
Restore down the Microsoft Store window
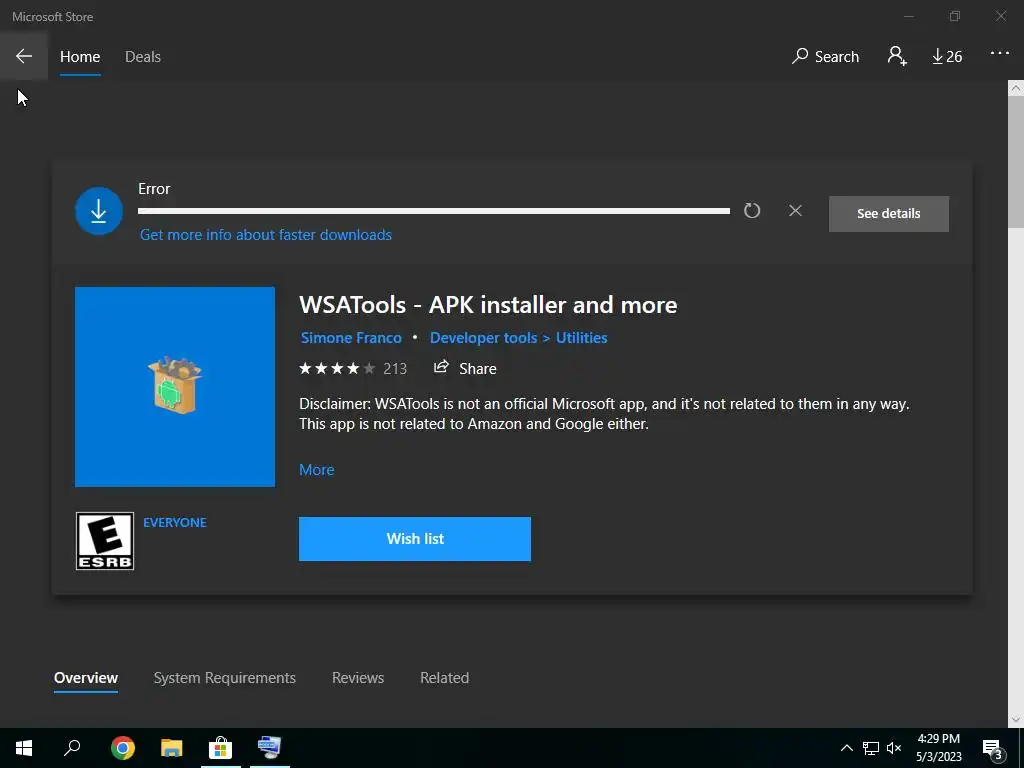tap(955, 16)
